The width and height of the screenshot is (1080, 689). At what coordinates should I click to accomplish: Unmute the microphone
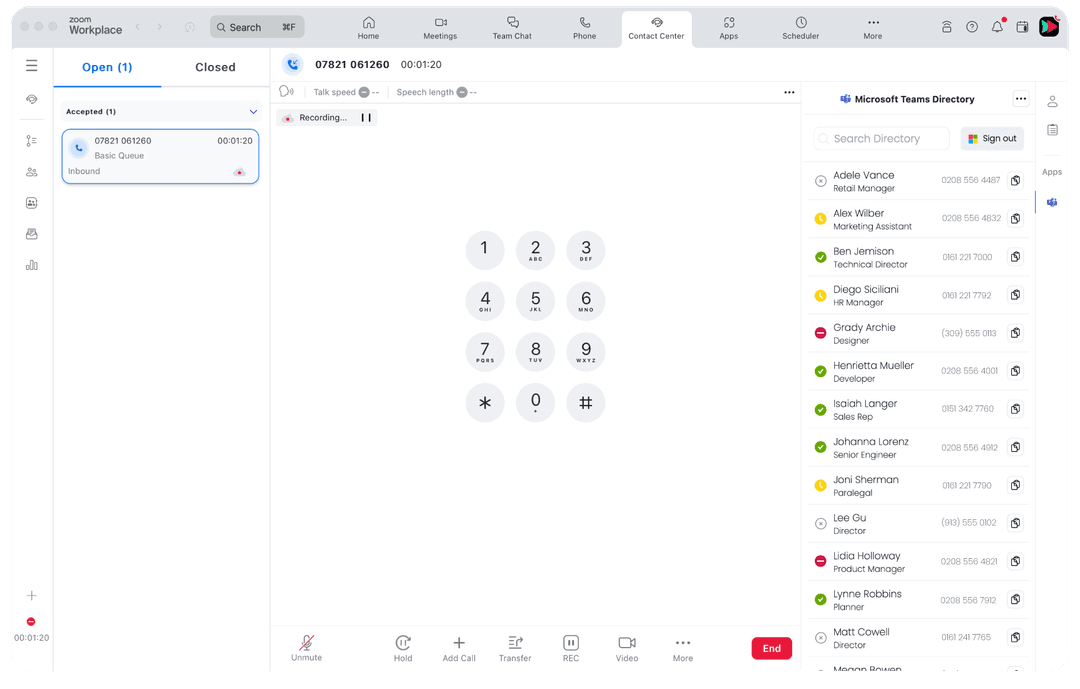tap(306, 647)
